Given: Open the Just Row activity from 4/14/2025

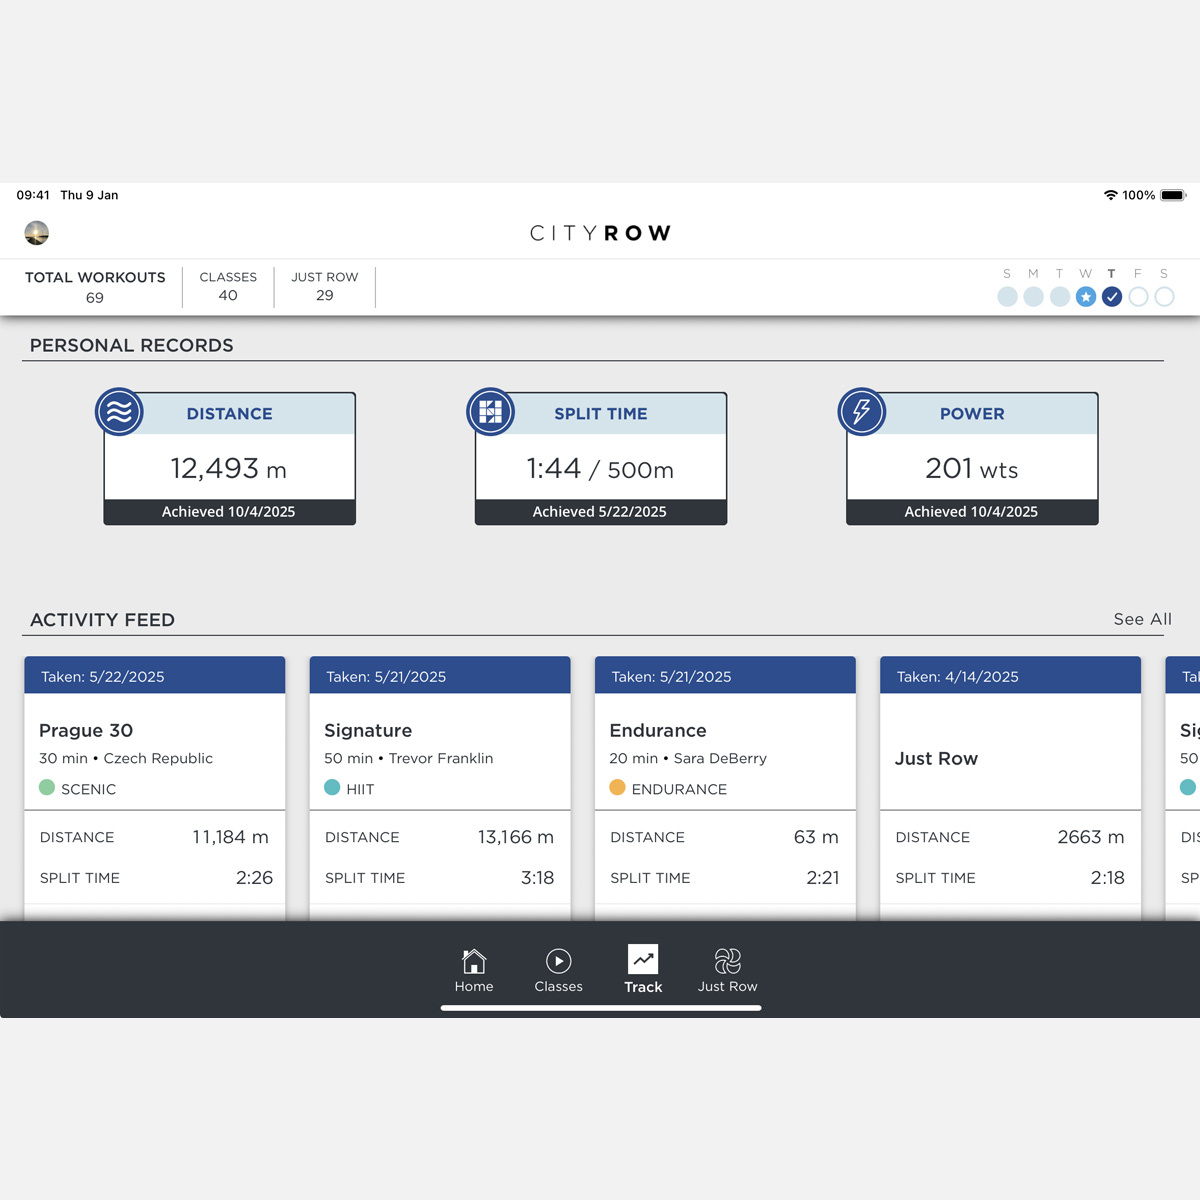Looking at the screenshot, I should (x=1010, y=788).
